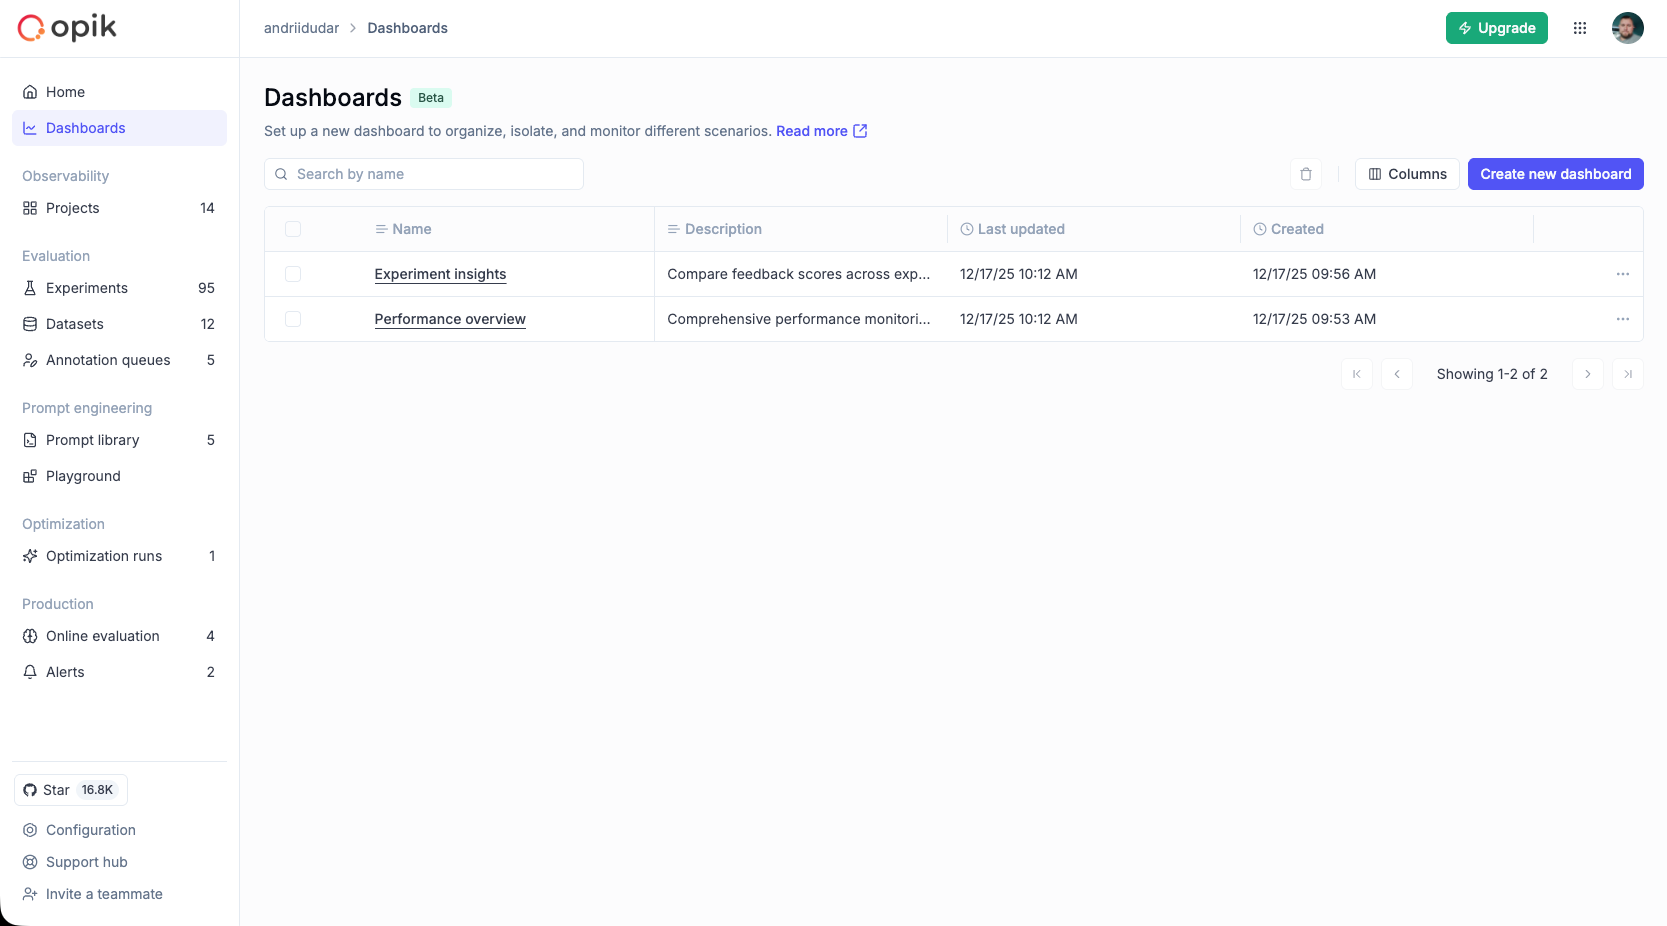Click the Search by name field
The width and height of the screenshot is (1667, 926).
(x=423, y=174)
